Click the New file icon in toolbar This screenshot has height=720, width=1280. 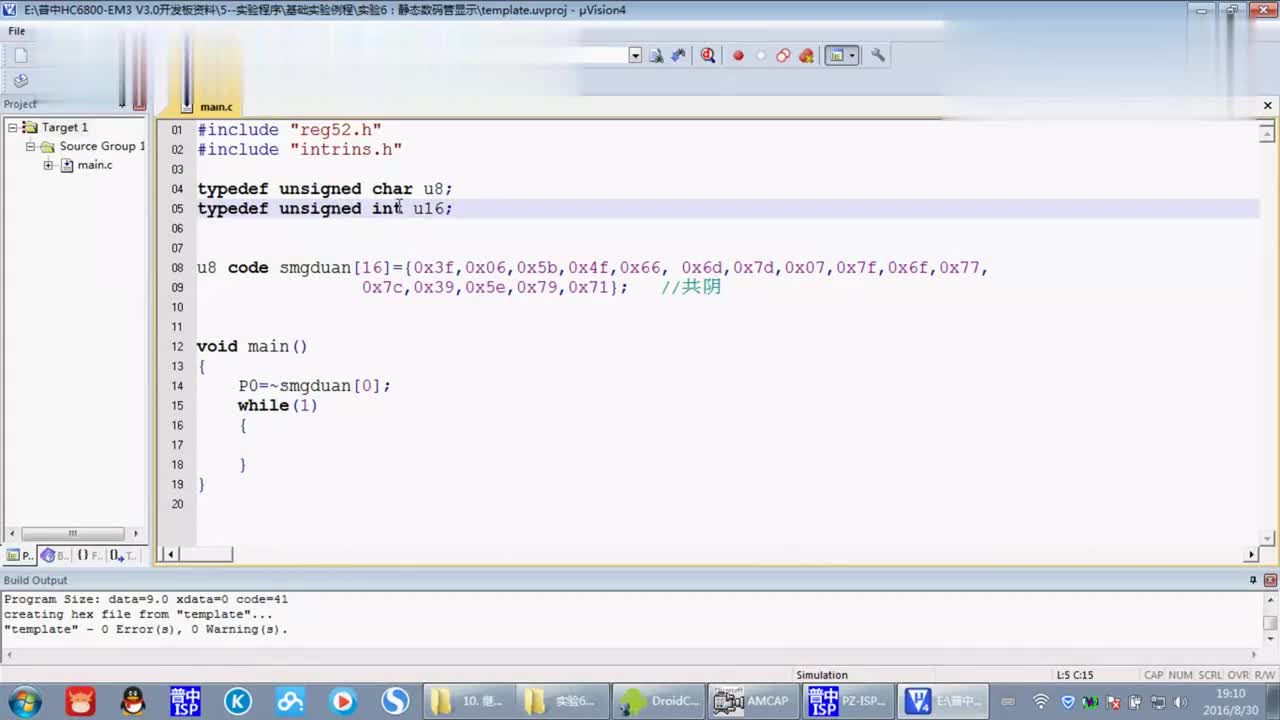pos(21,56)
